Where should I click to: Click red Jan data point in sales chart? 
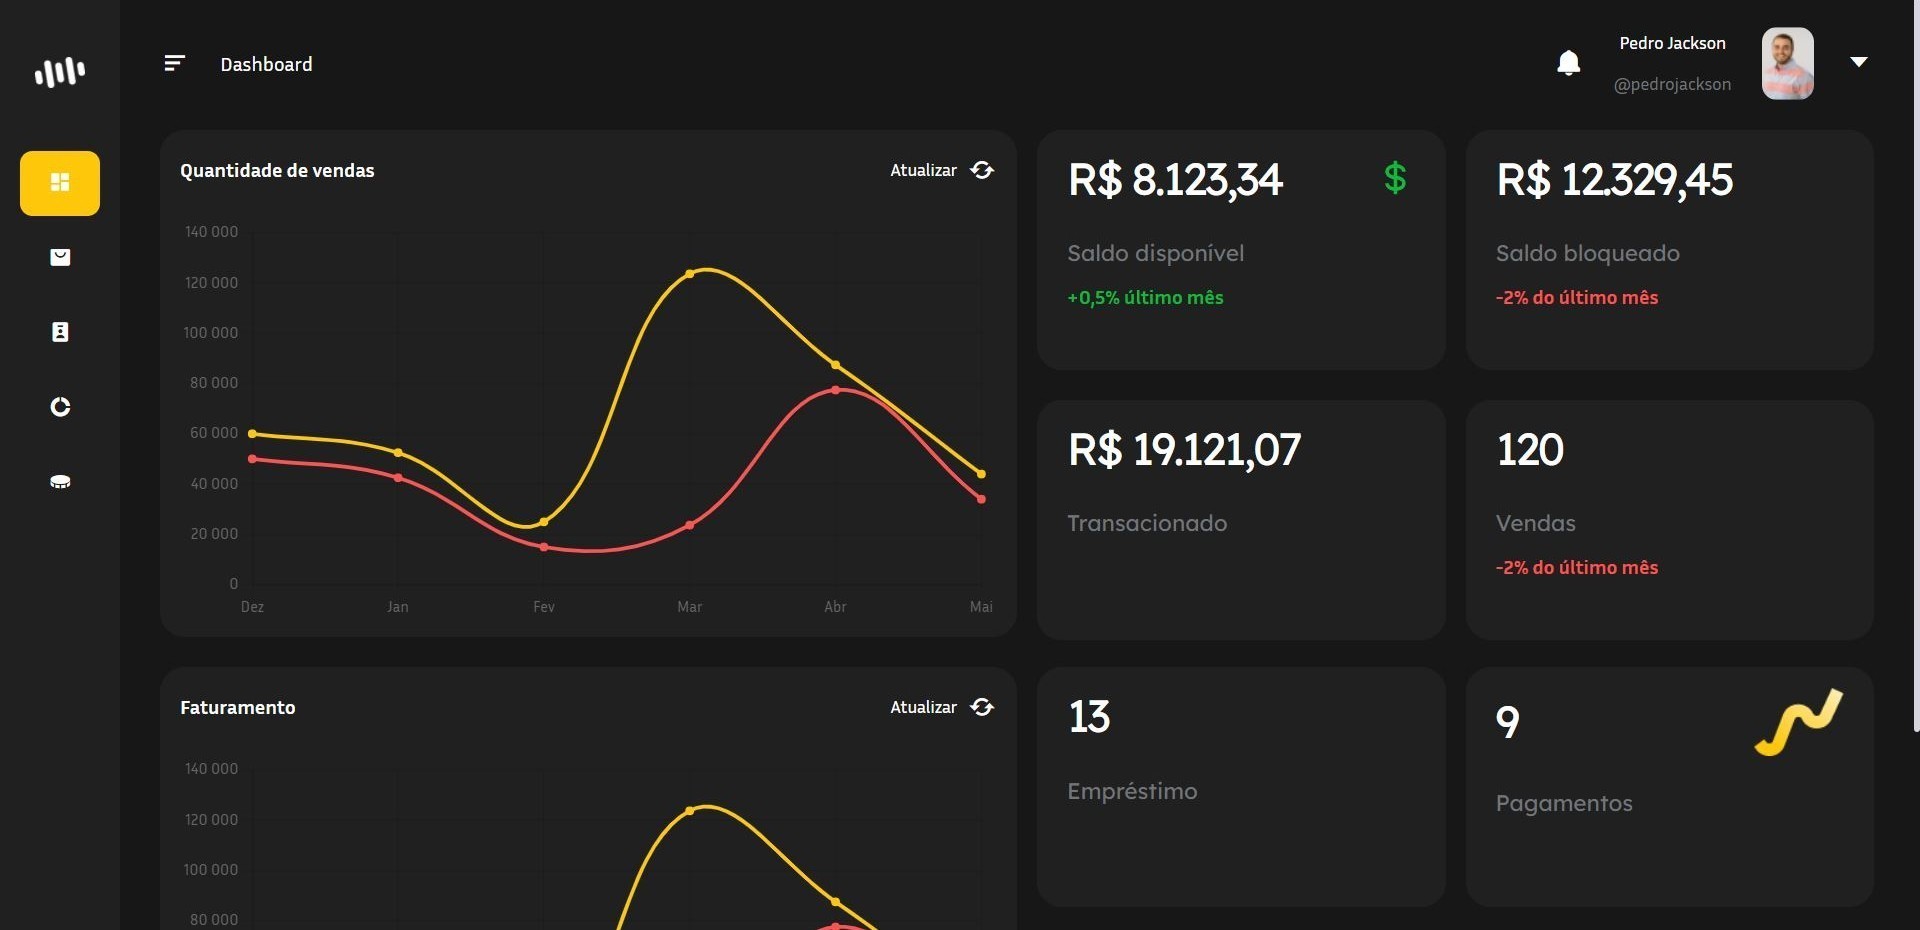click(x=398, y=478)
